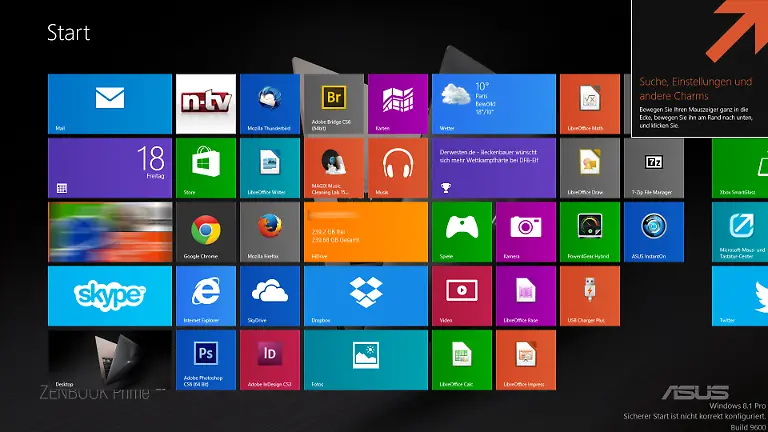The image size is (768, 432).
Task: Open Adobe InDesign CS3 tile
Action: [x=269, y=359]
